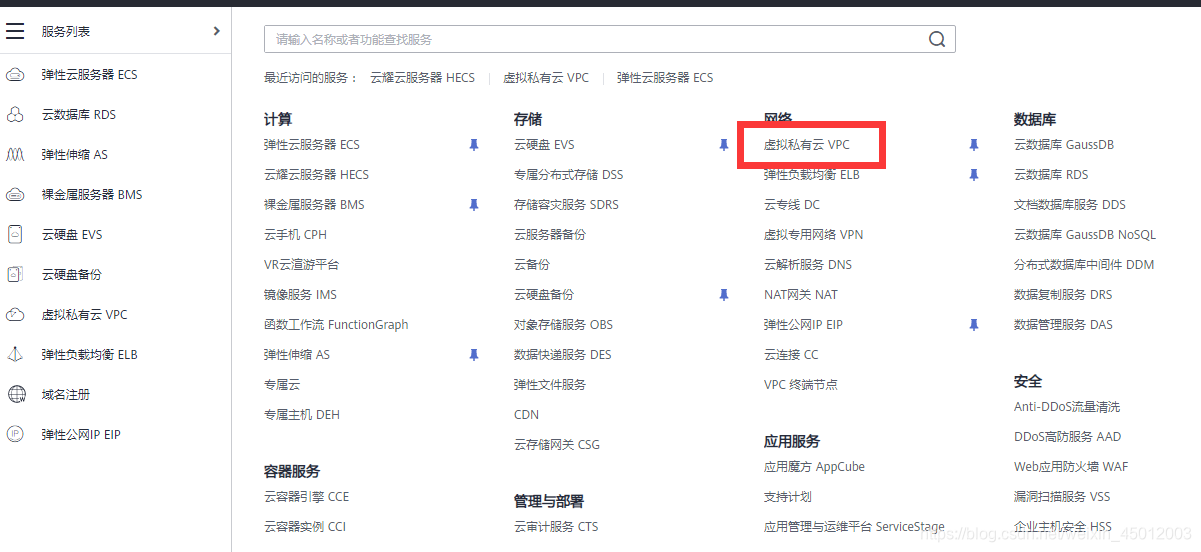Open 文档数据库服务 DDS
Screen dimensions: 1201x552
(1070, 205)
